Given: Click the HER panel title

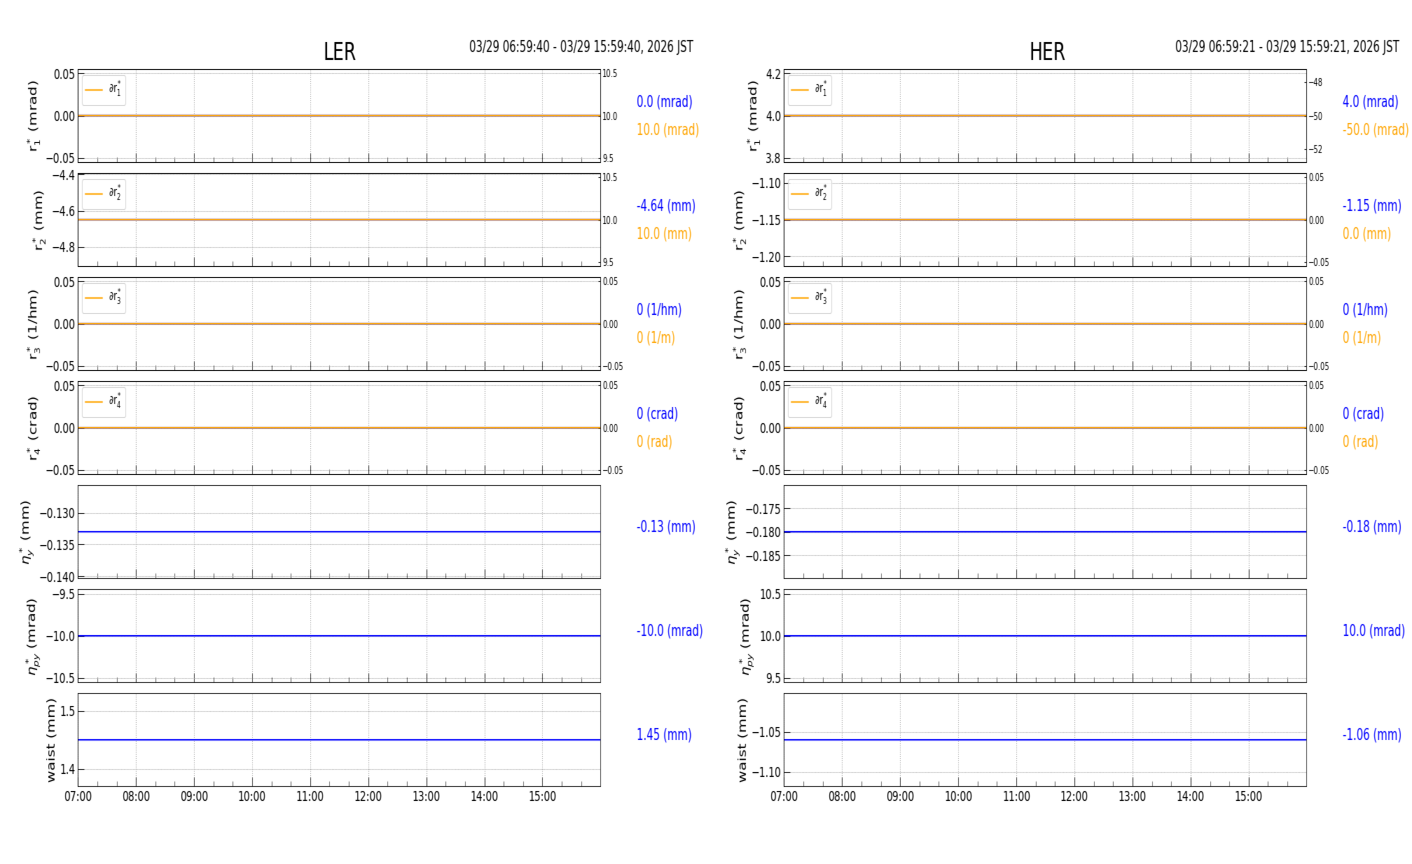Looking at the screenshot, I should 1046,52.
